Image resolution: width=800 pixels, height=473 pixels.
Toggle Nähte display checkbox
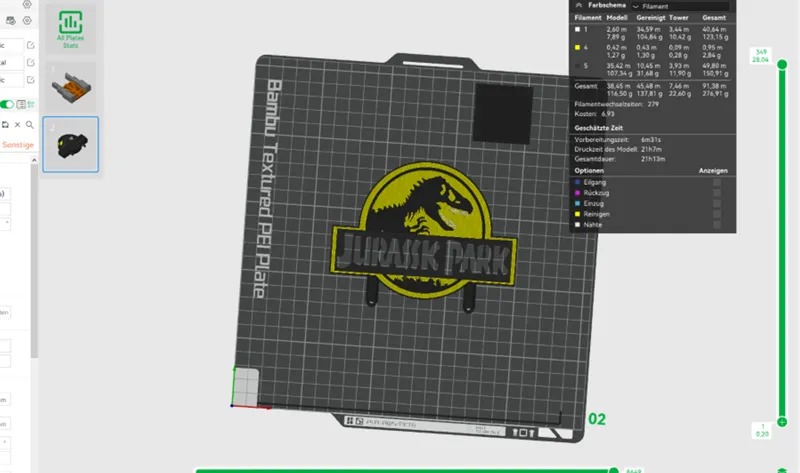[717, 225]
